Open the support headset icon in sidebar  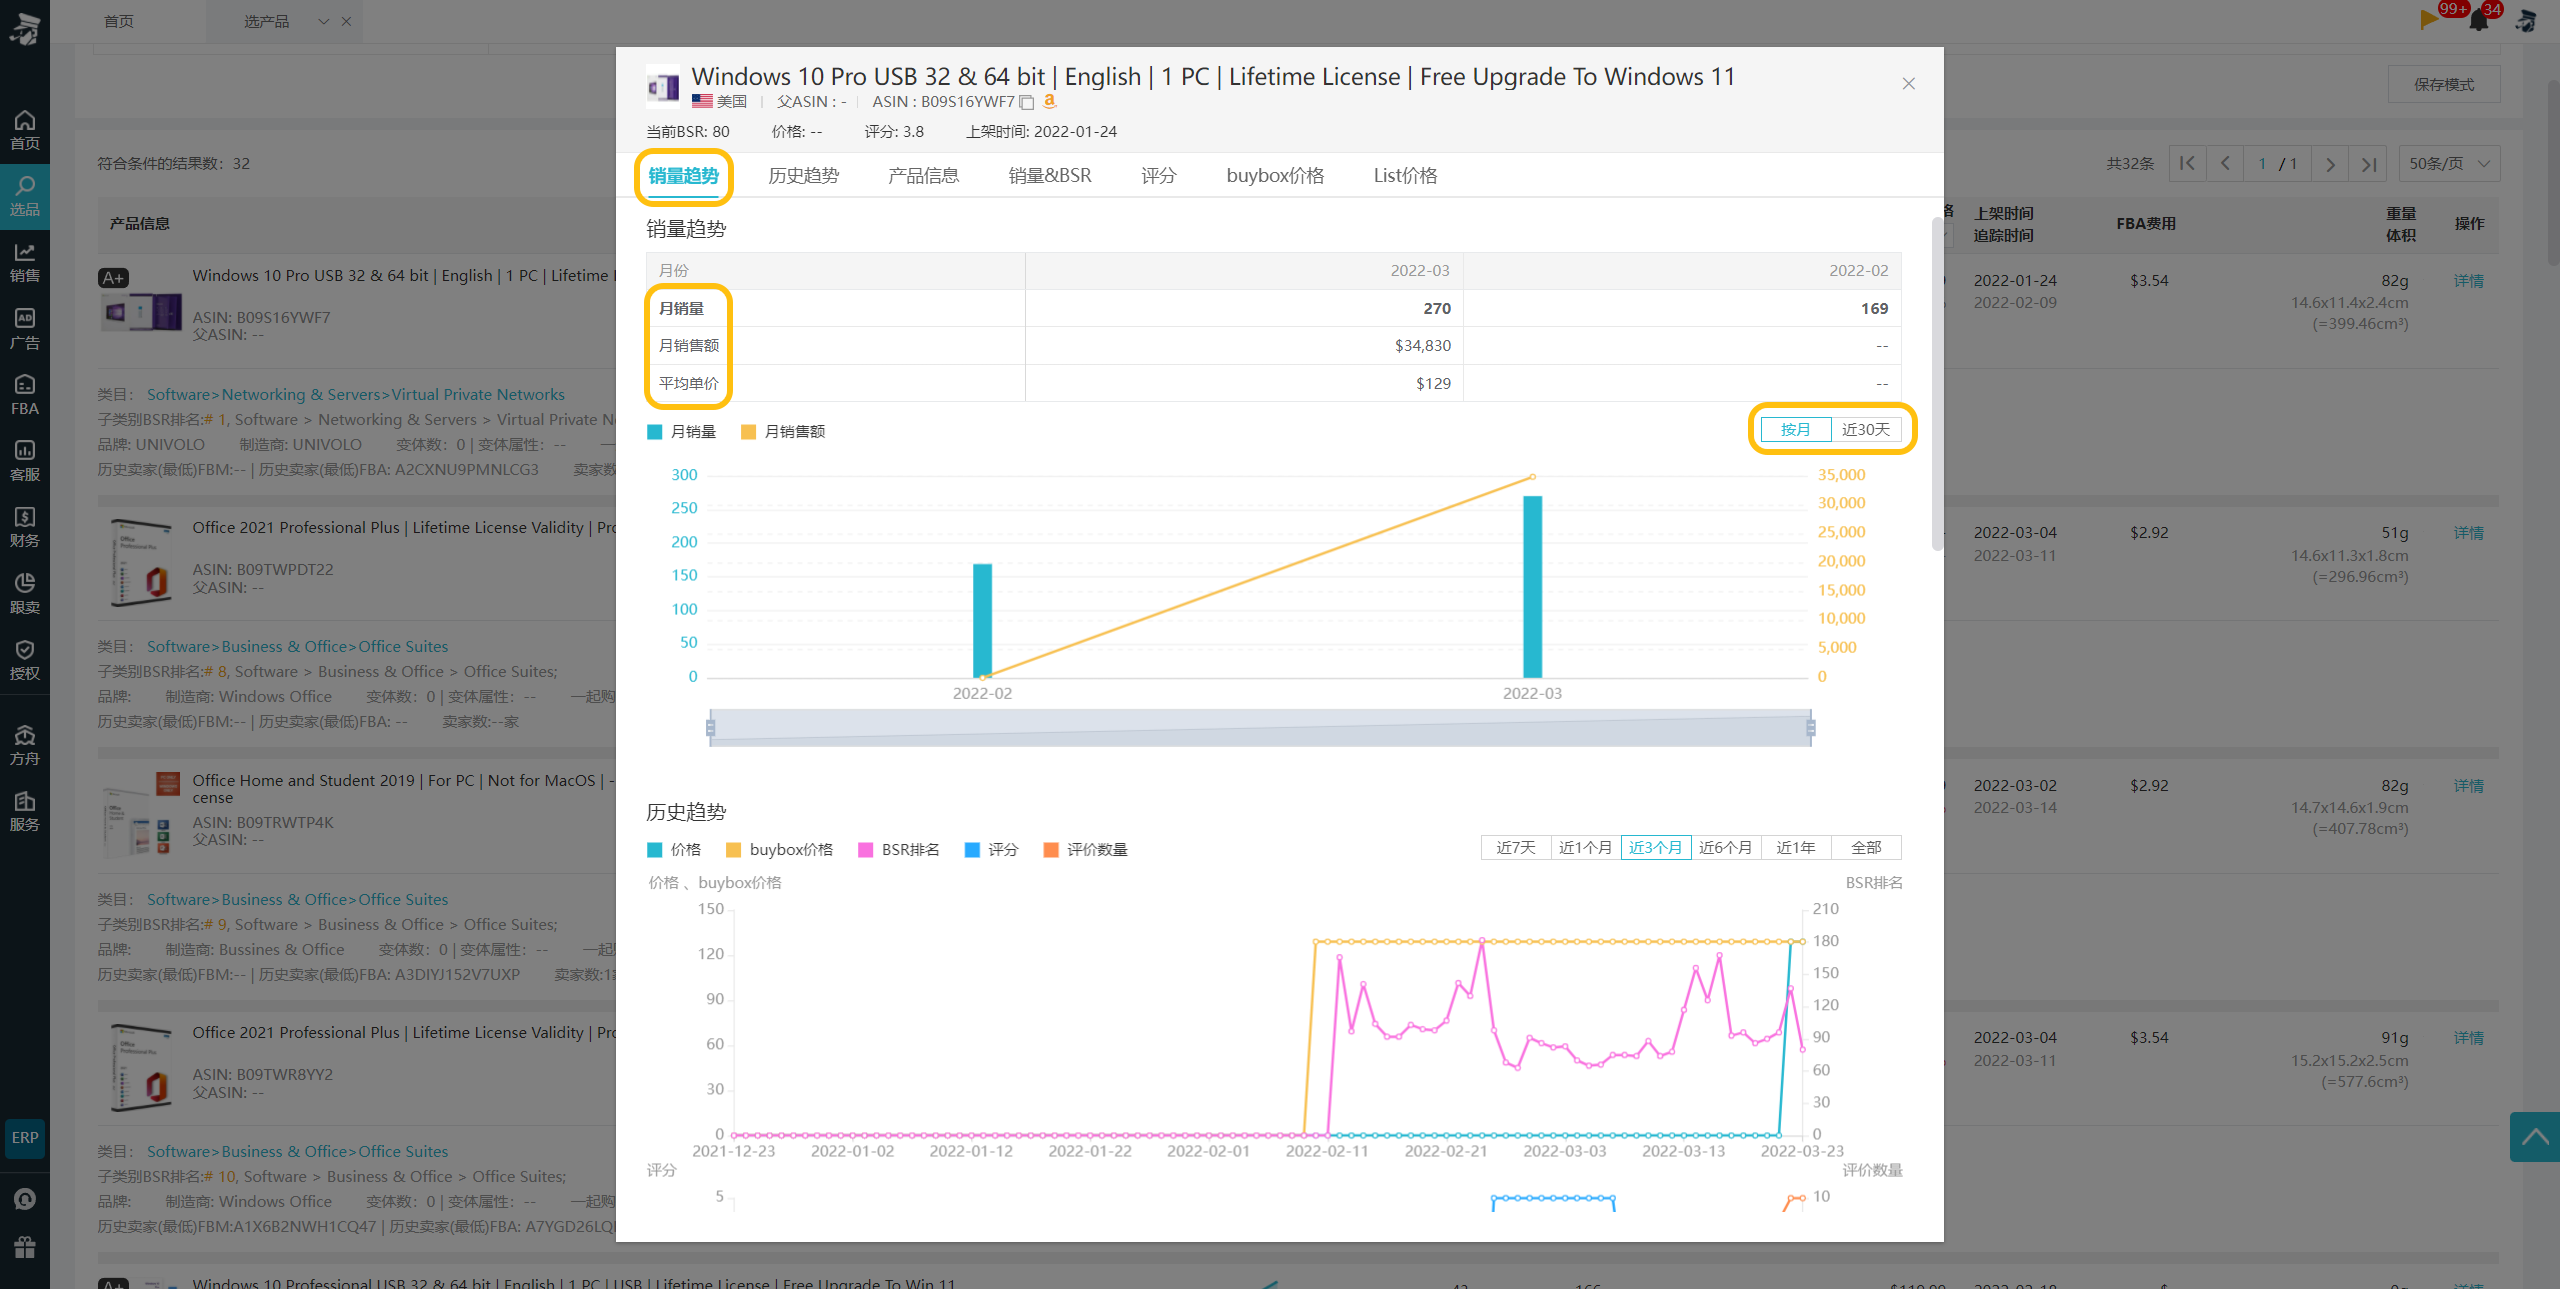pyautogui.click(x=25, y=1199)
